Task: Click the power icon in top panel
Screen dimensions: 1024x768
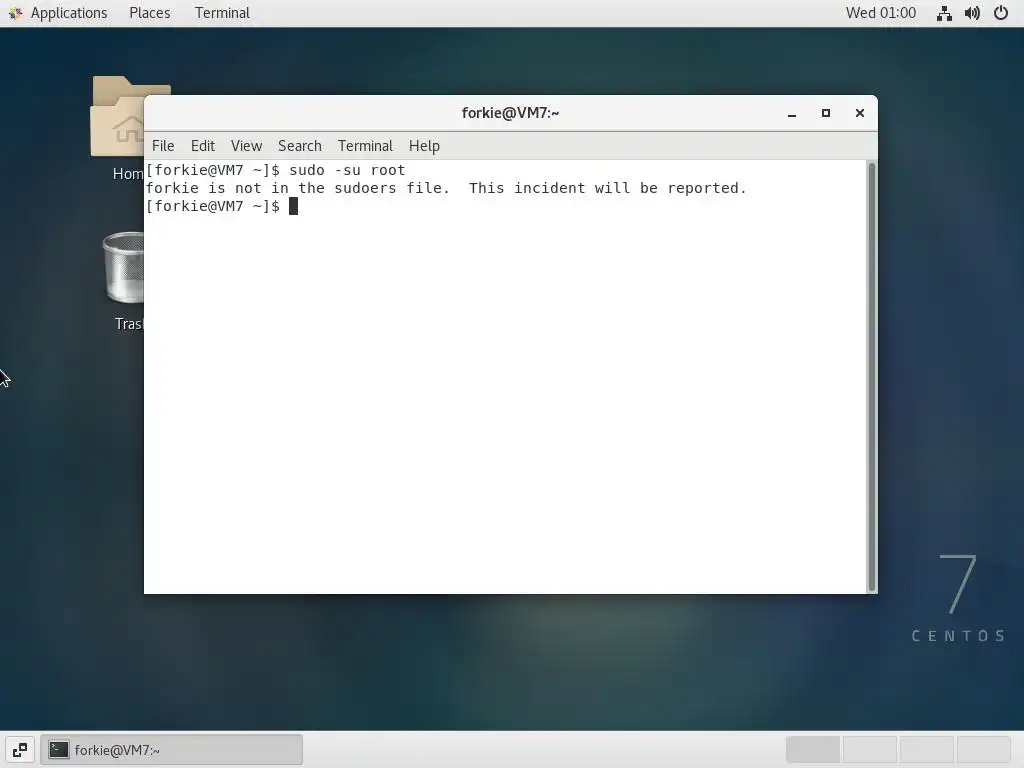Action: coord(1000,13)
